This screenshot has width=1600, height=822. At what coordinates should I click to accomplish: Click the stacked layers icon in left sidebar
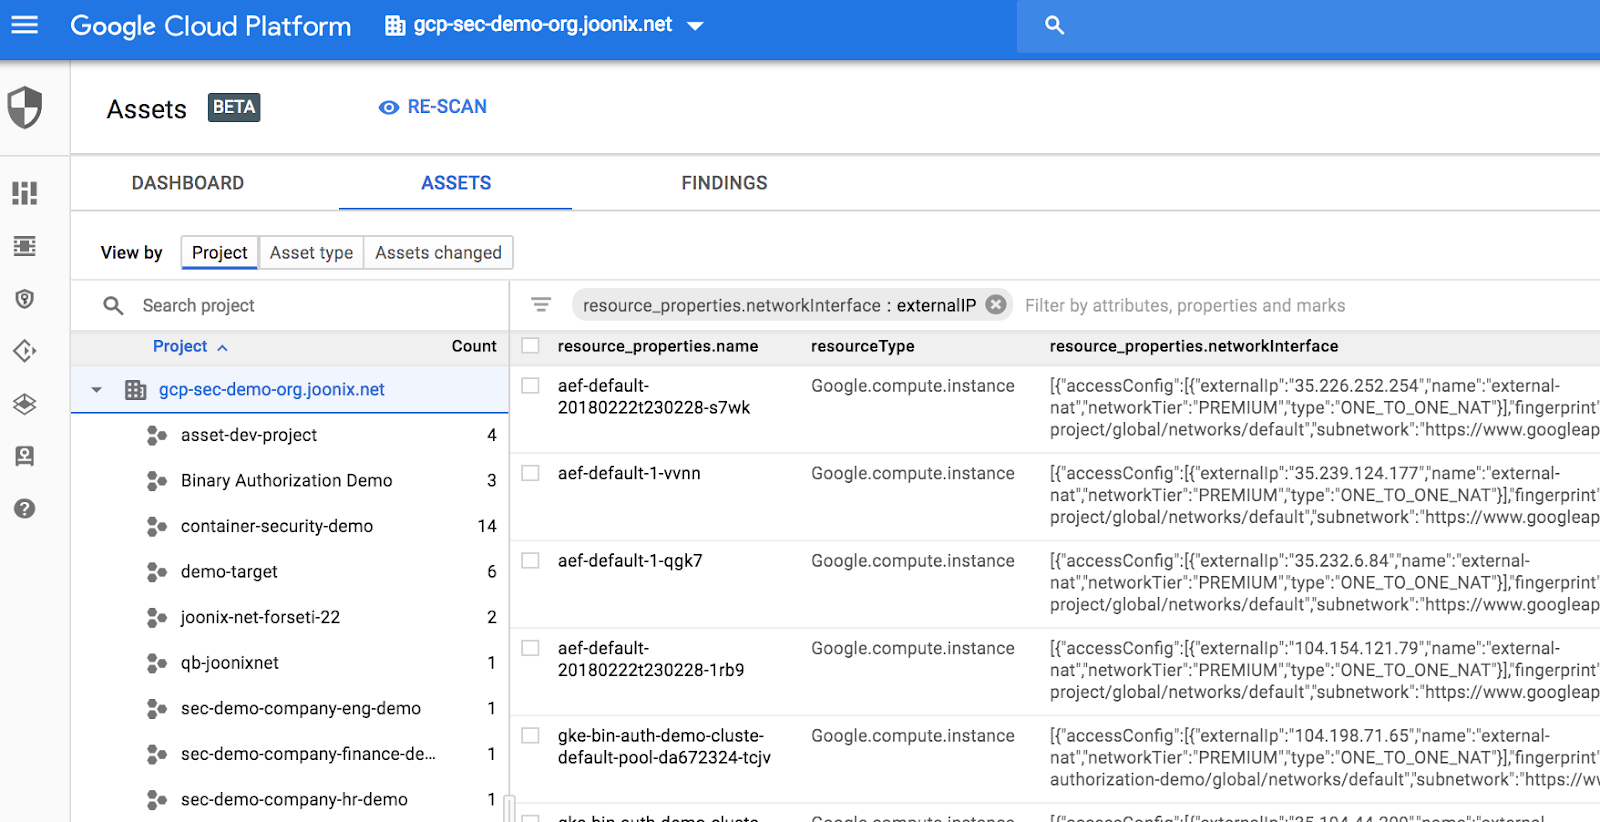pyautogui.click(x=25, y=404)
